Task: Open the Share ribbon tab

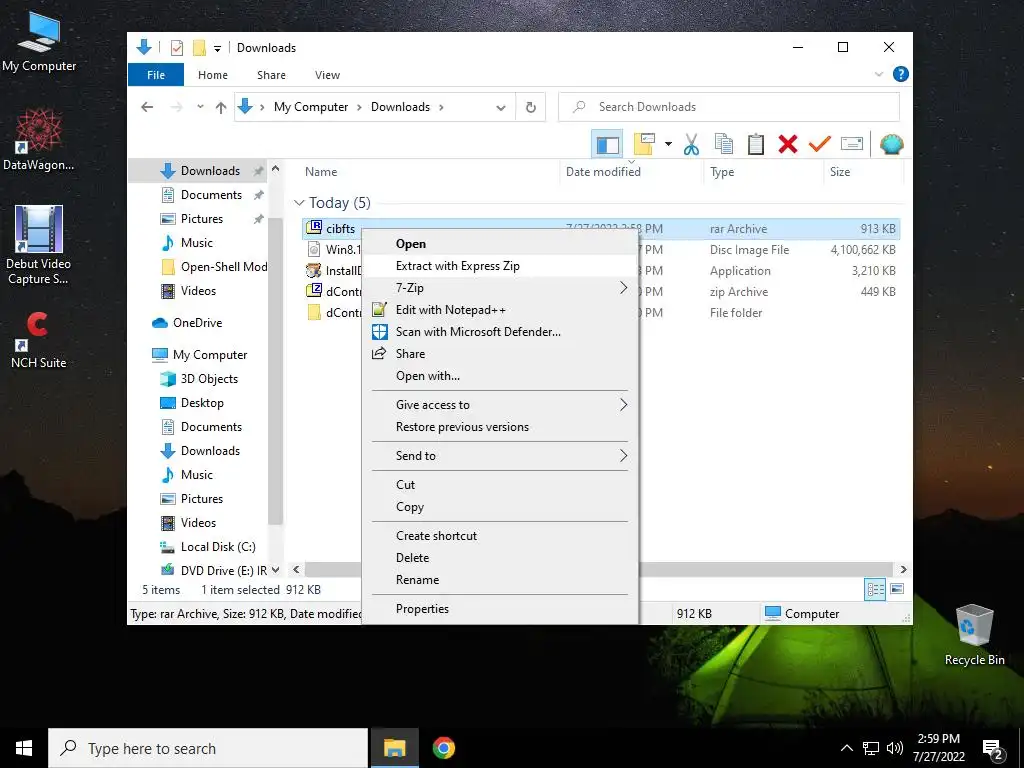Action: 271,75
